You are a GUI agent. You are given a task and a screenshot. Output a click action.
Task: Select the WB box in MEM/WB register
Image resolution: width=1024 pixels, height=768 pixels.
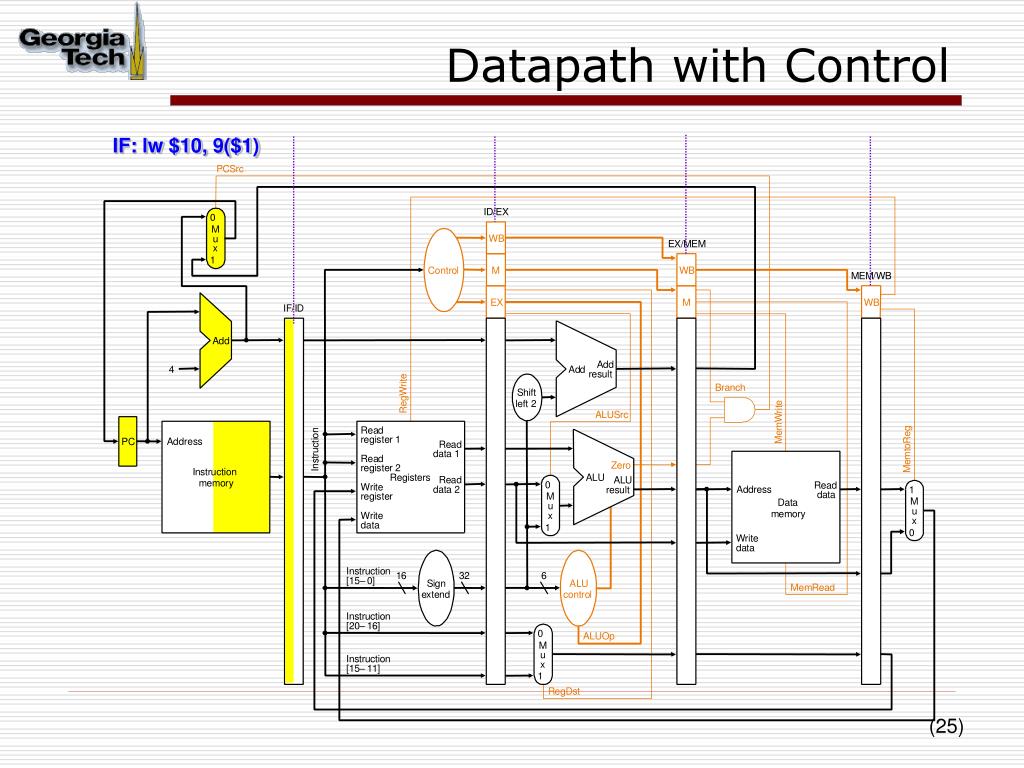click(x=871, y=302)
